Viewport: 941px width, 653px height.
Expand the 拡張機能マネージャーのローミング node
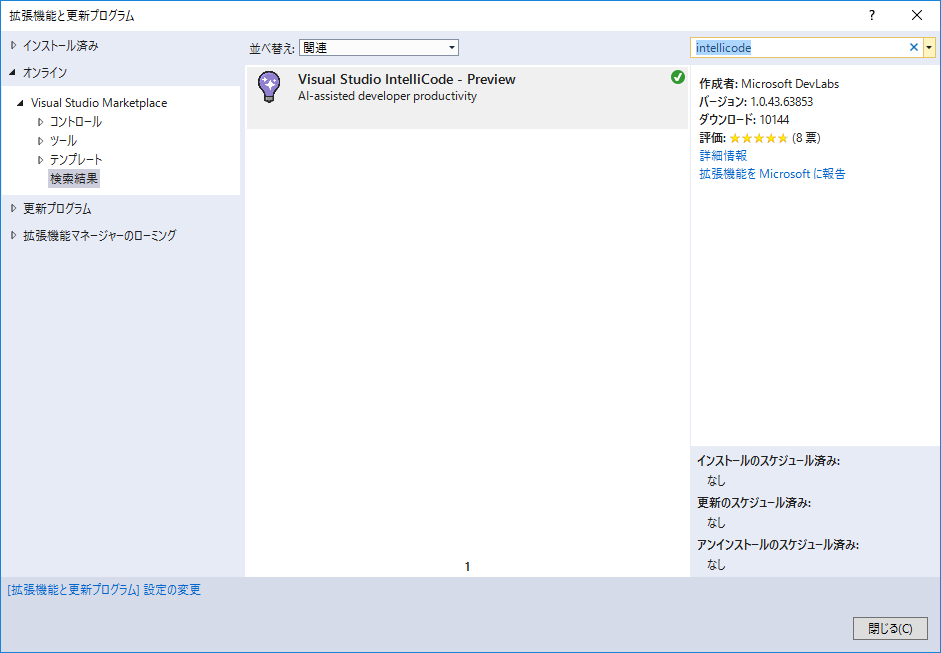13,235
